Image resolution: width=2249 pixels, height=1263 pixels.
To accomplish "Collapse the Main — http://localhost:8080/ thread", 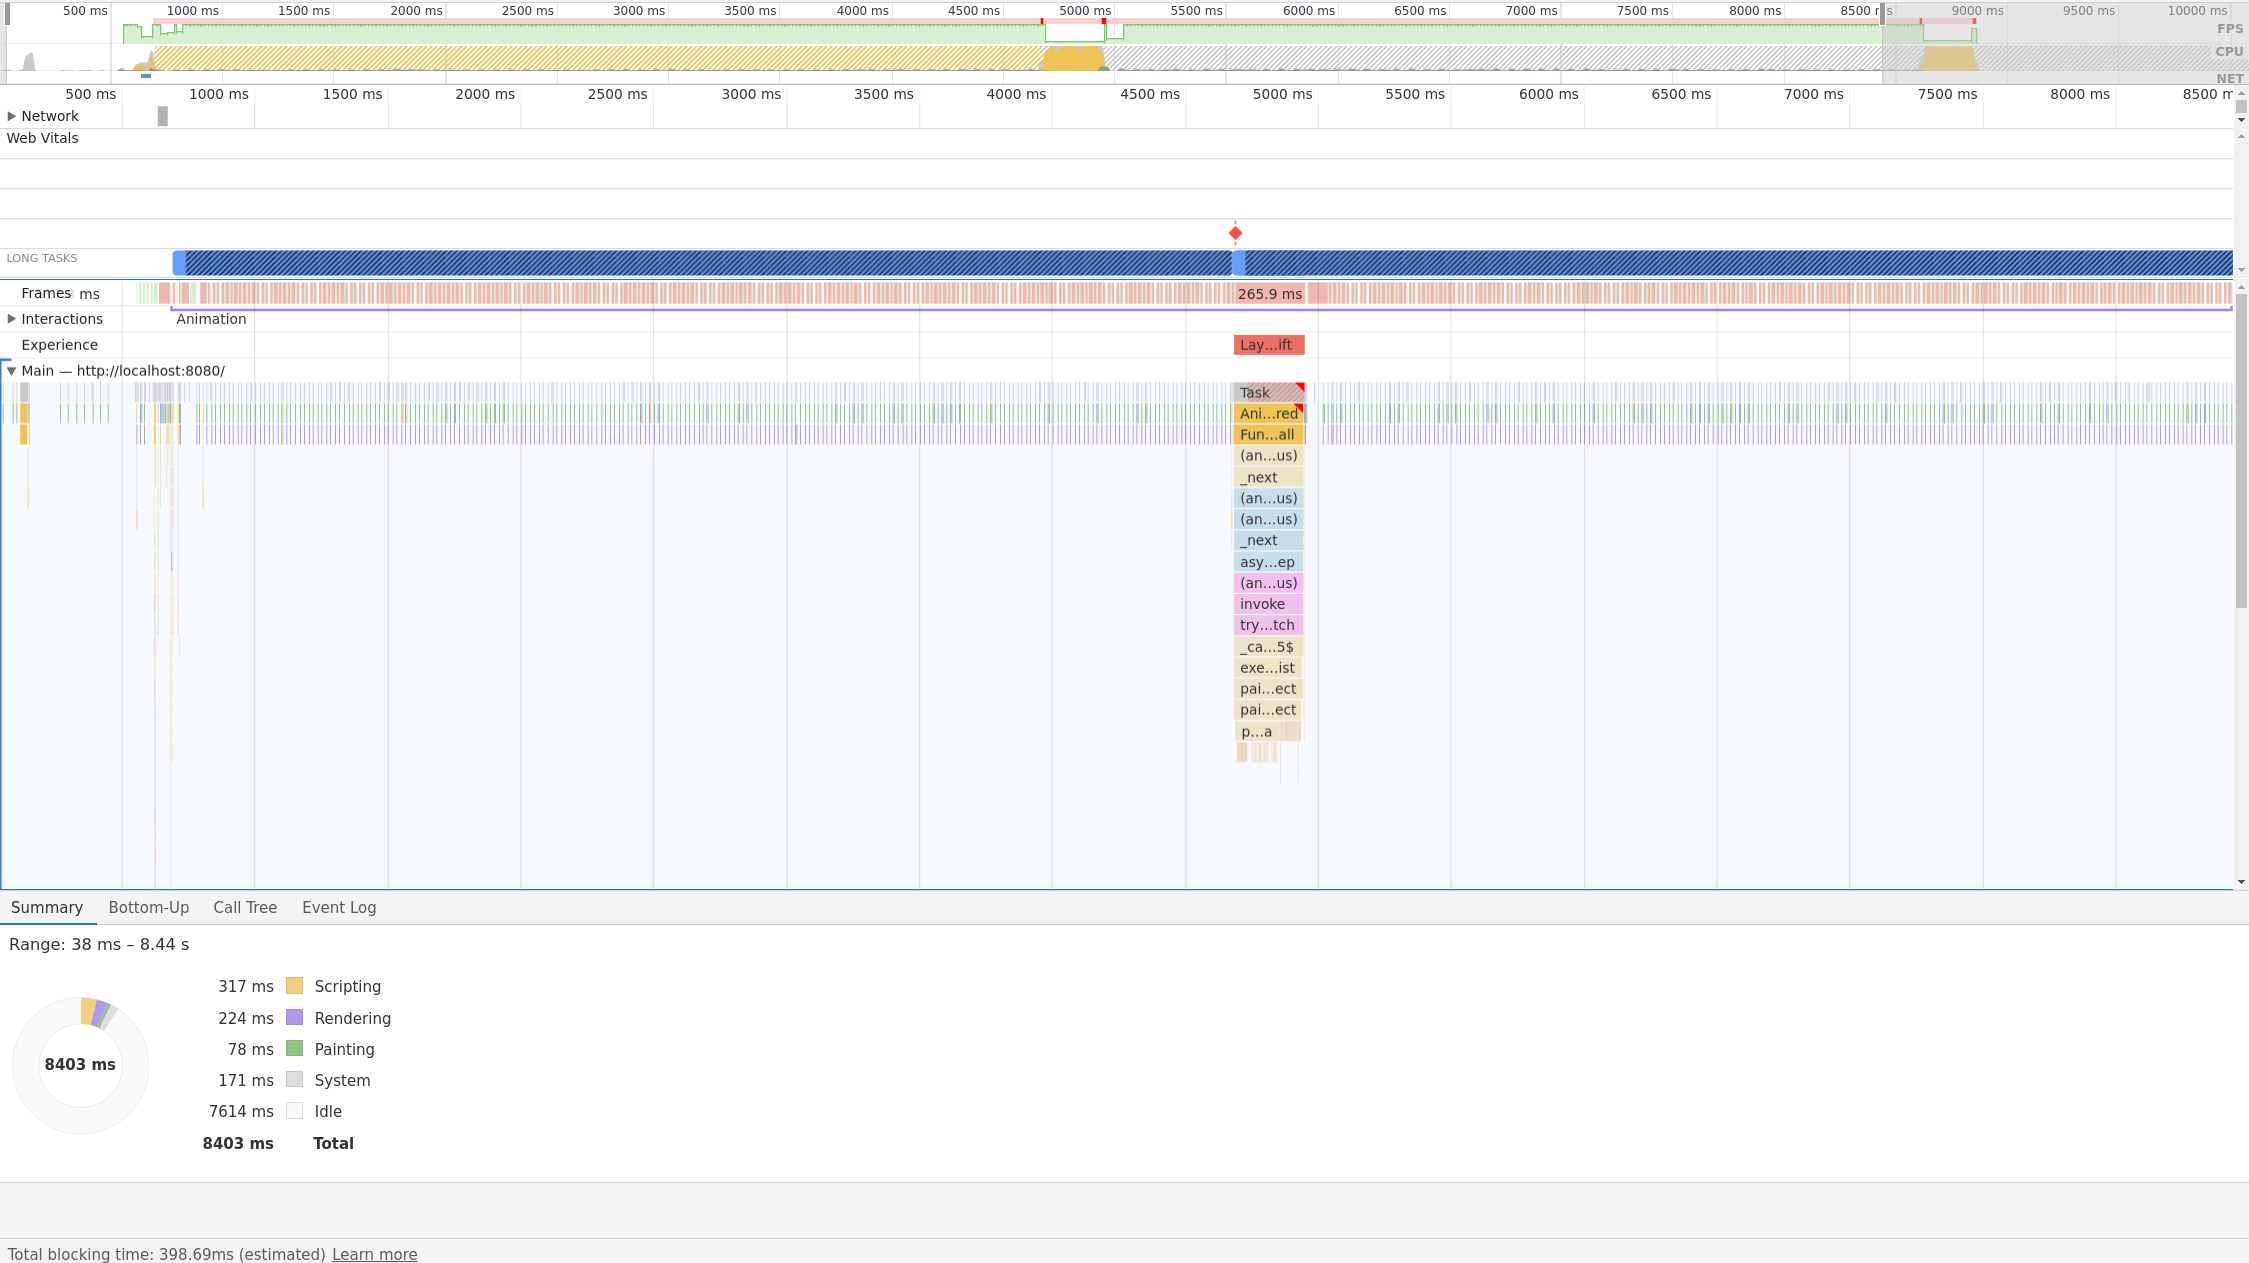I will point(11,370).
